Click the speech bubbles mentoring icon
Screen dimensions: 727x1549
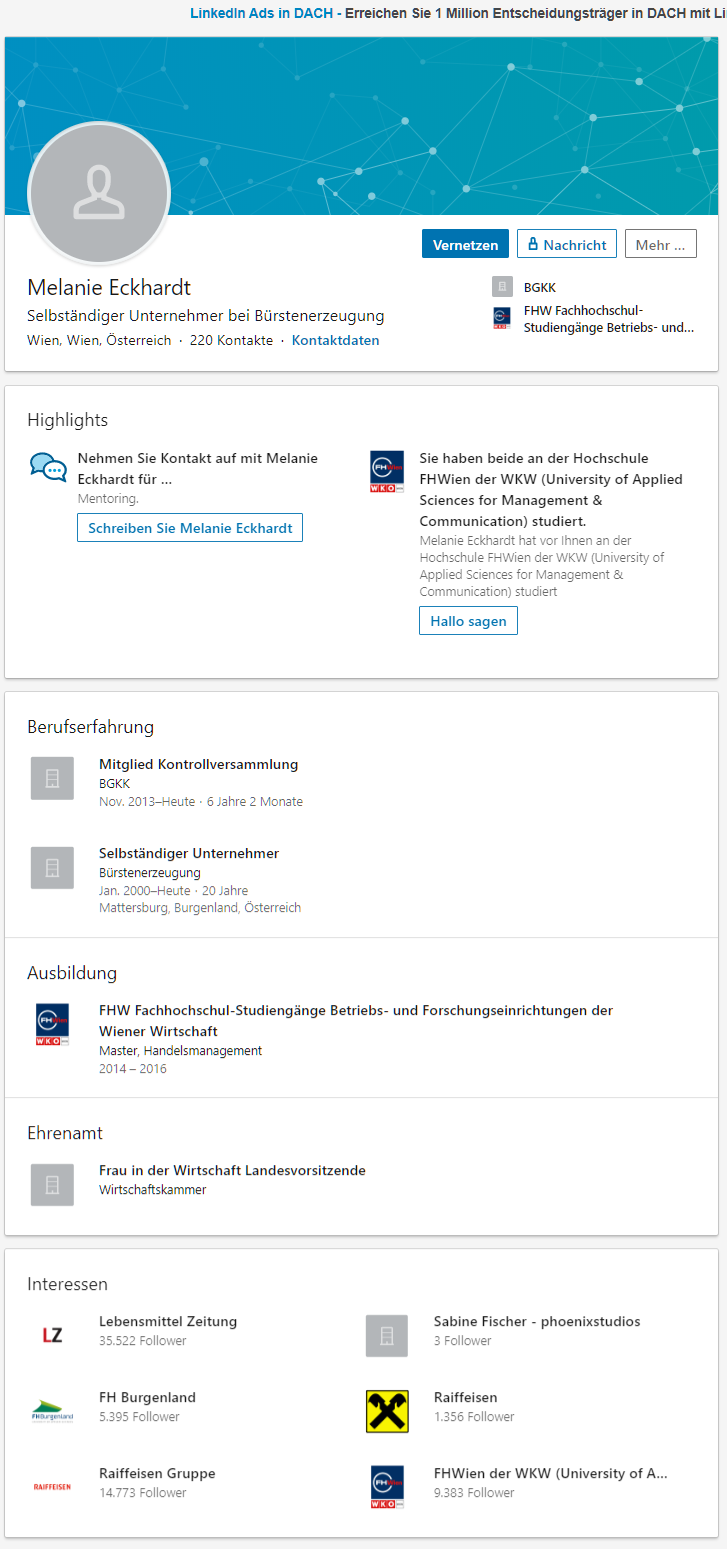pyautogui.click(x=48, y=467)
